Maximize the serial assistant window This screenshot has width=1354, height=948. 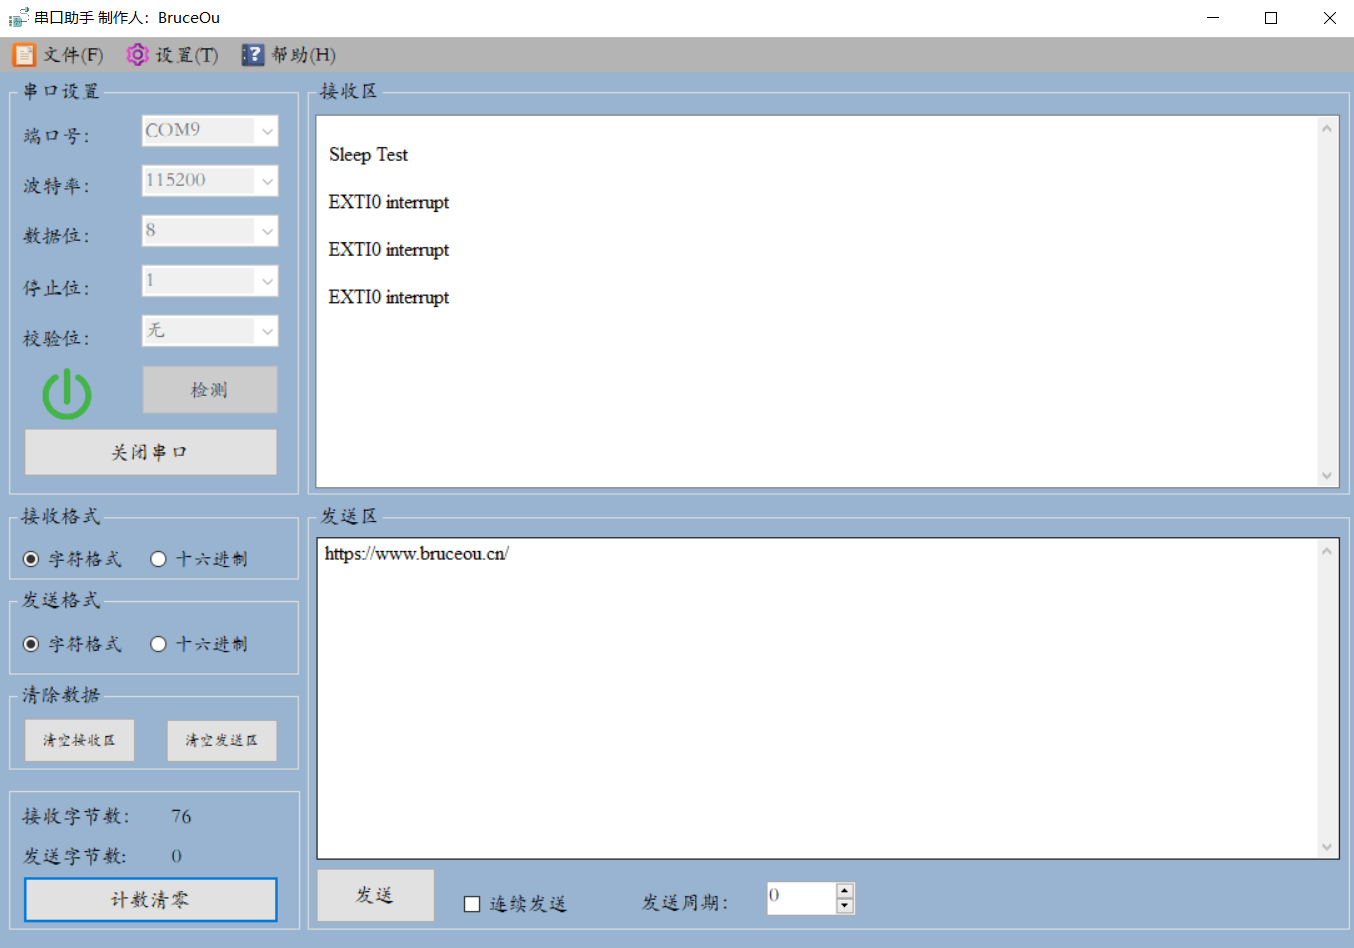click(x=1271, y=17)
